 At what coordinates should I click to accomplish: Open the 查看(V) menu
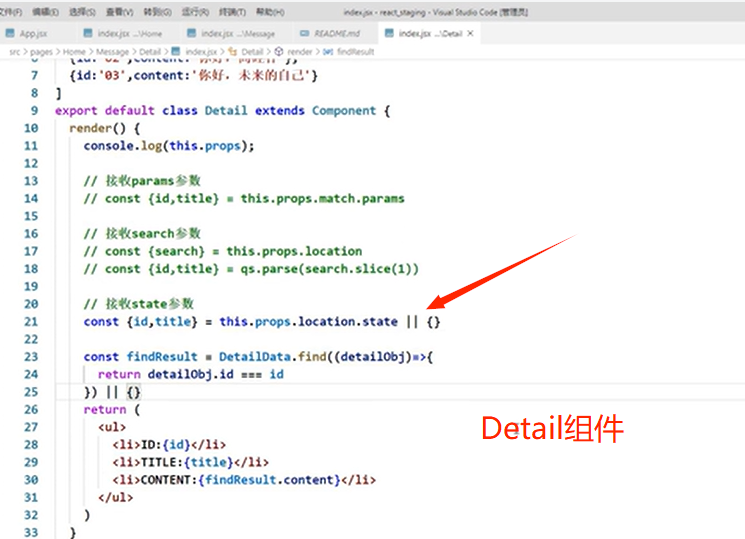pos(119,12)
